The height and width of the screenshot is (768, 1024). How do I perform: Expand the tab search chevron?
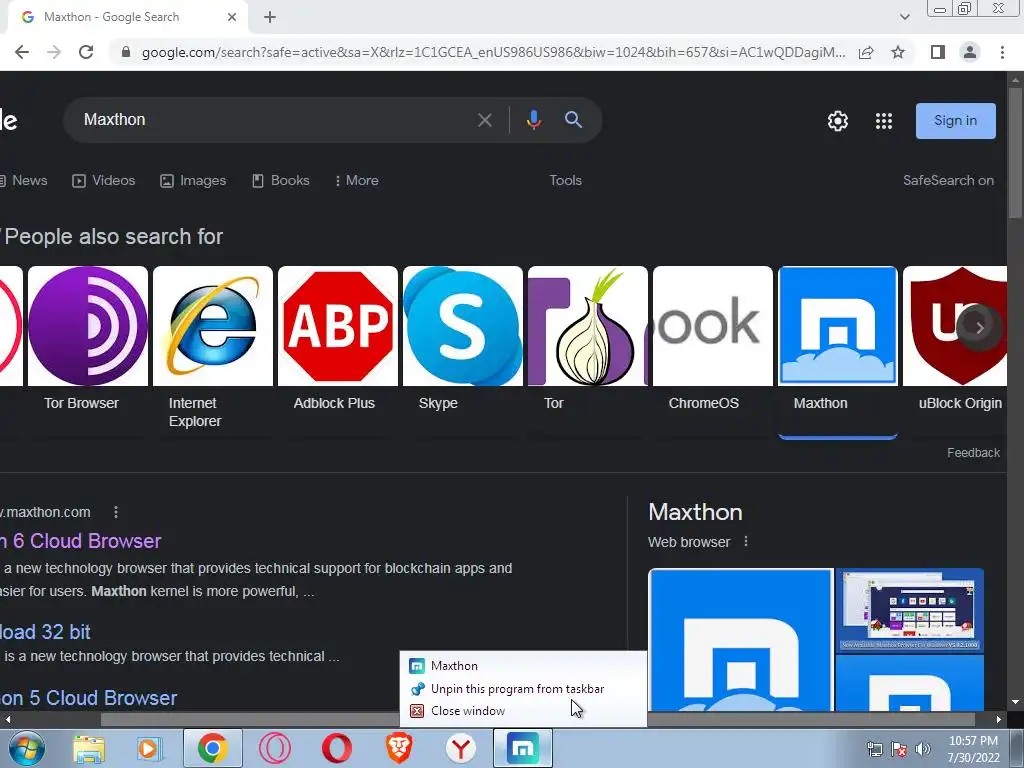[904, 17]
